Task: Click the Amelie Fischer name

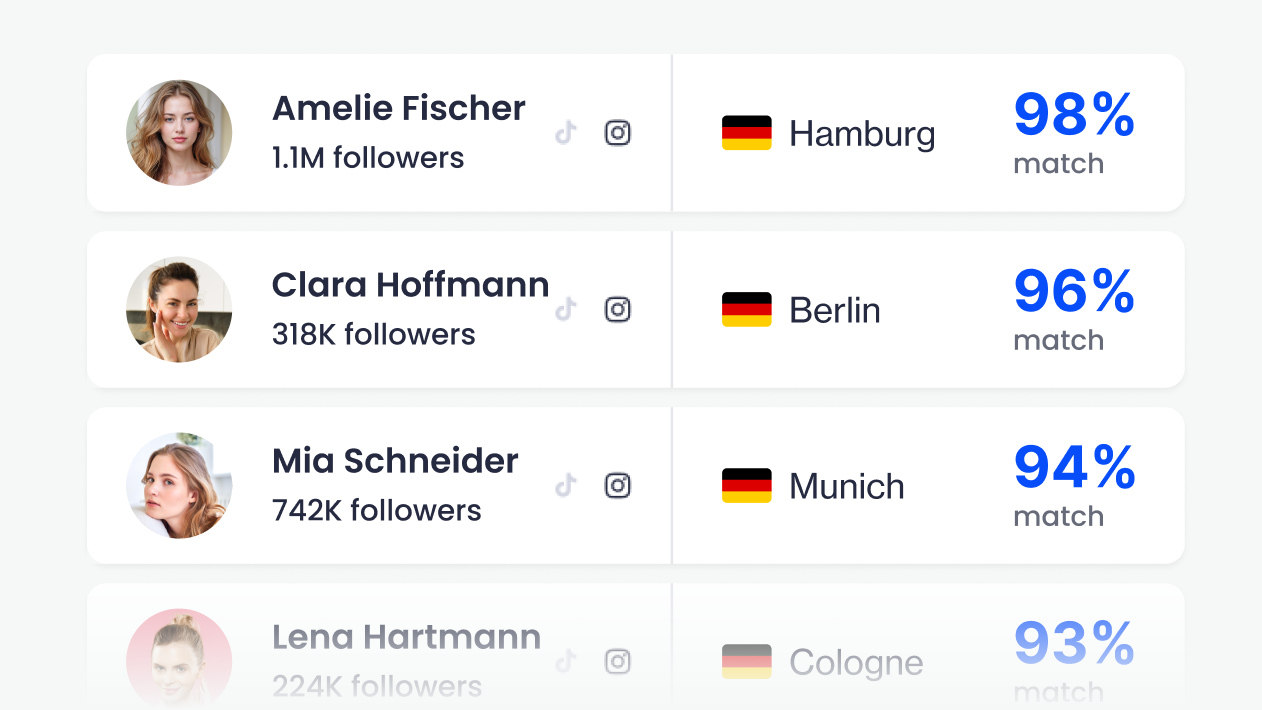Action: 399,108
